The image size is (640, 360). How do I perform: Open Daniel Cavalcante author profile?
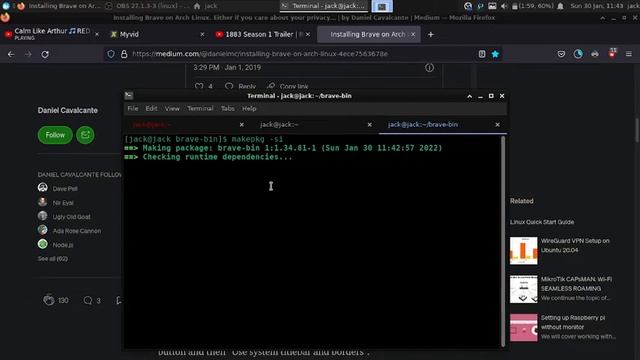[x=67, y=110]
